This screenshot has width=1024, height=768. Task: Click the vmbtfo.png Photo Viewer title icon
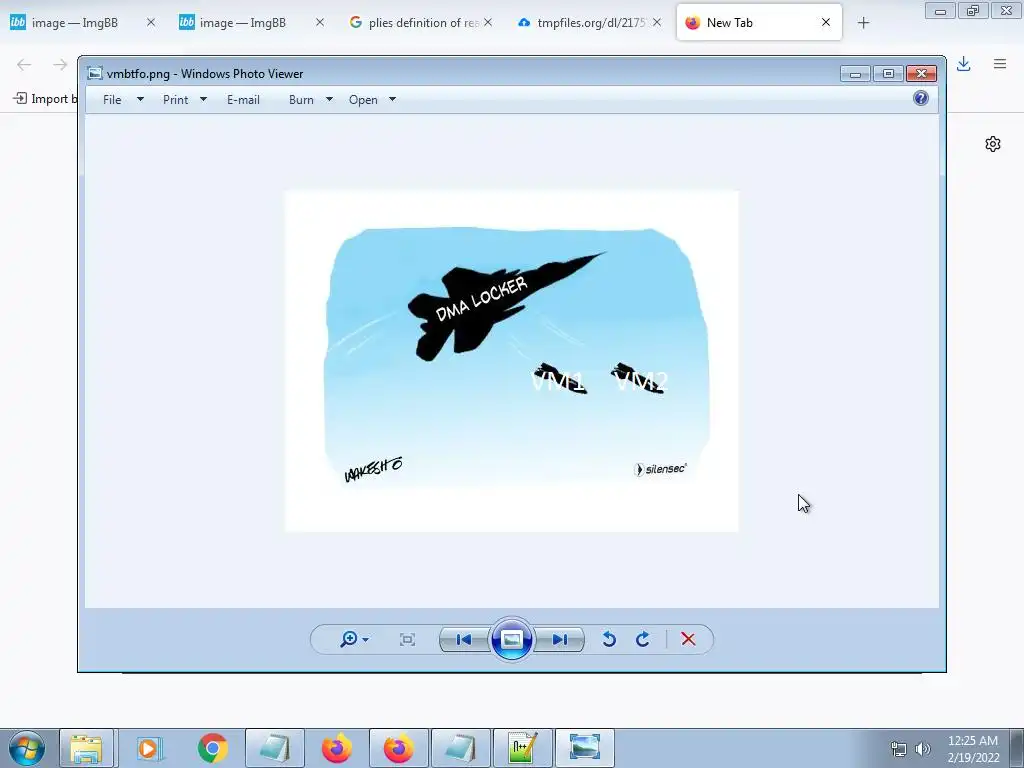click(95, 73)
